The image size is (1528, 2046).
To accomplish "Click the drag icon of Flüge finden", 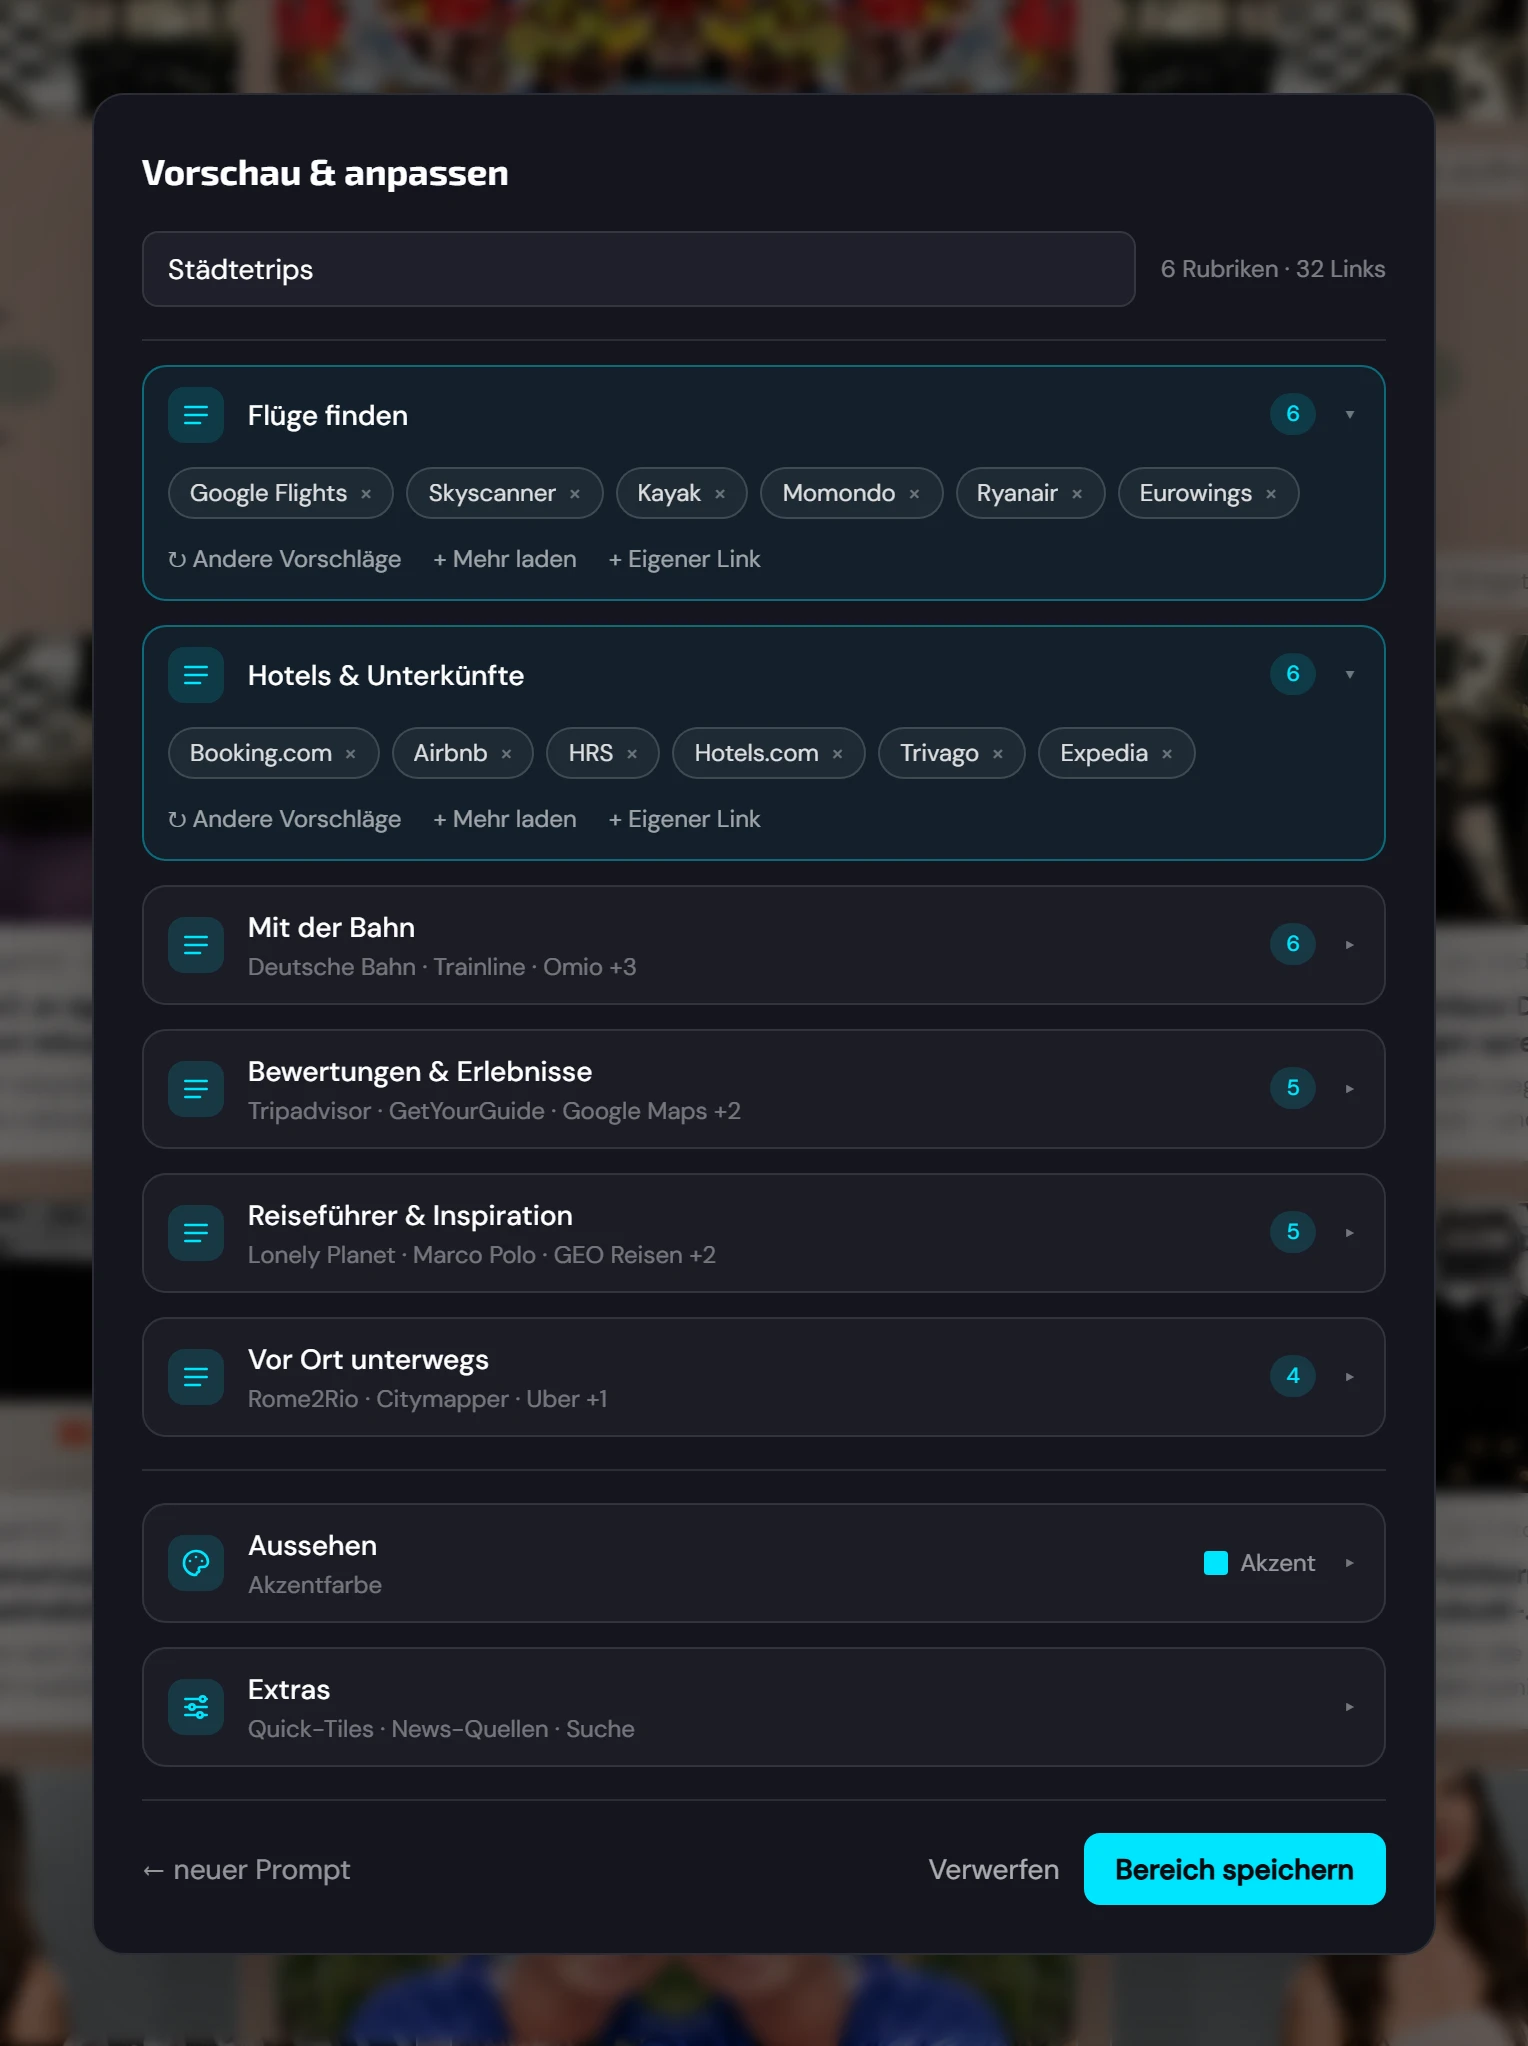I will tap(196, 415).
